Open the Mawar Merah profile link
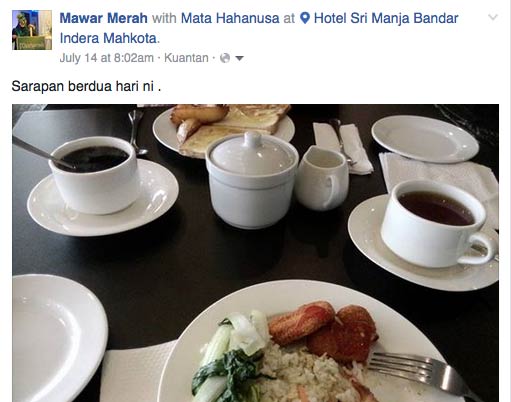This screenshot has height=402, width=511. [x=103, y=18]
